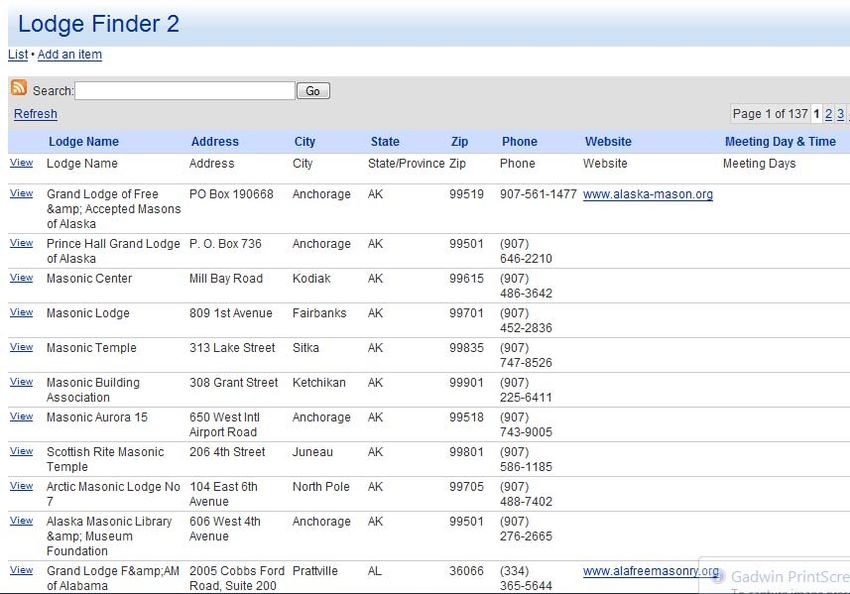Select zip code 99519
The width and height of the screenshot is (850, 594).
(466, 194)
